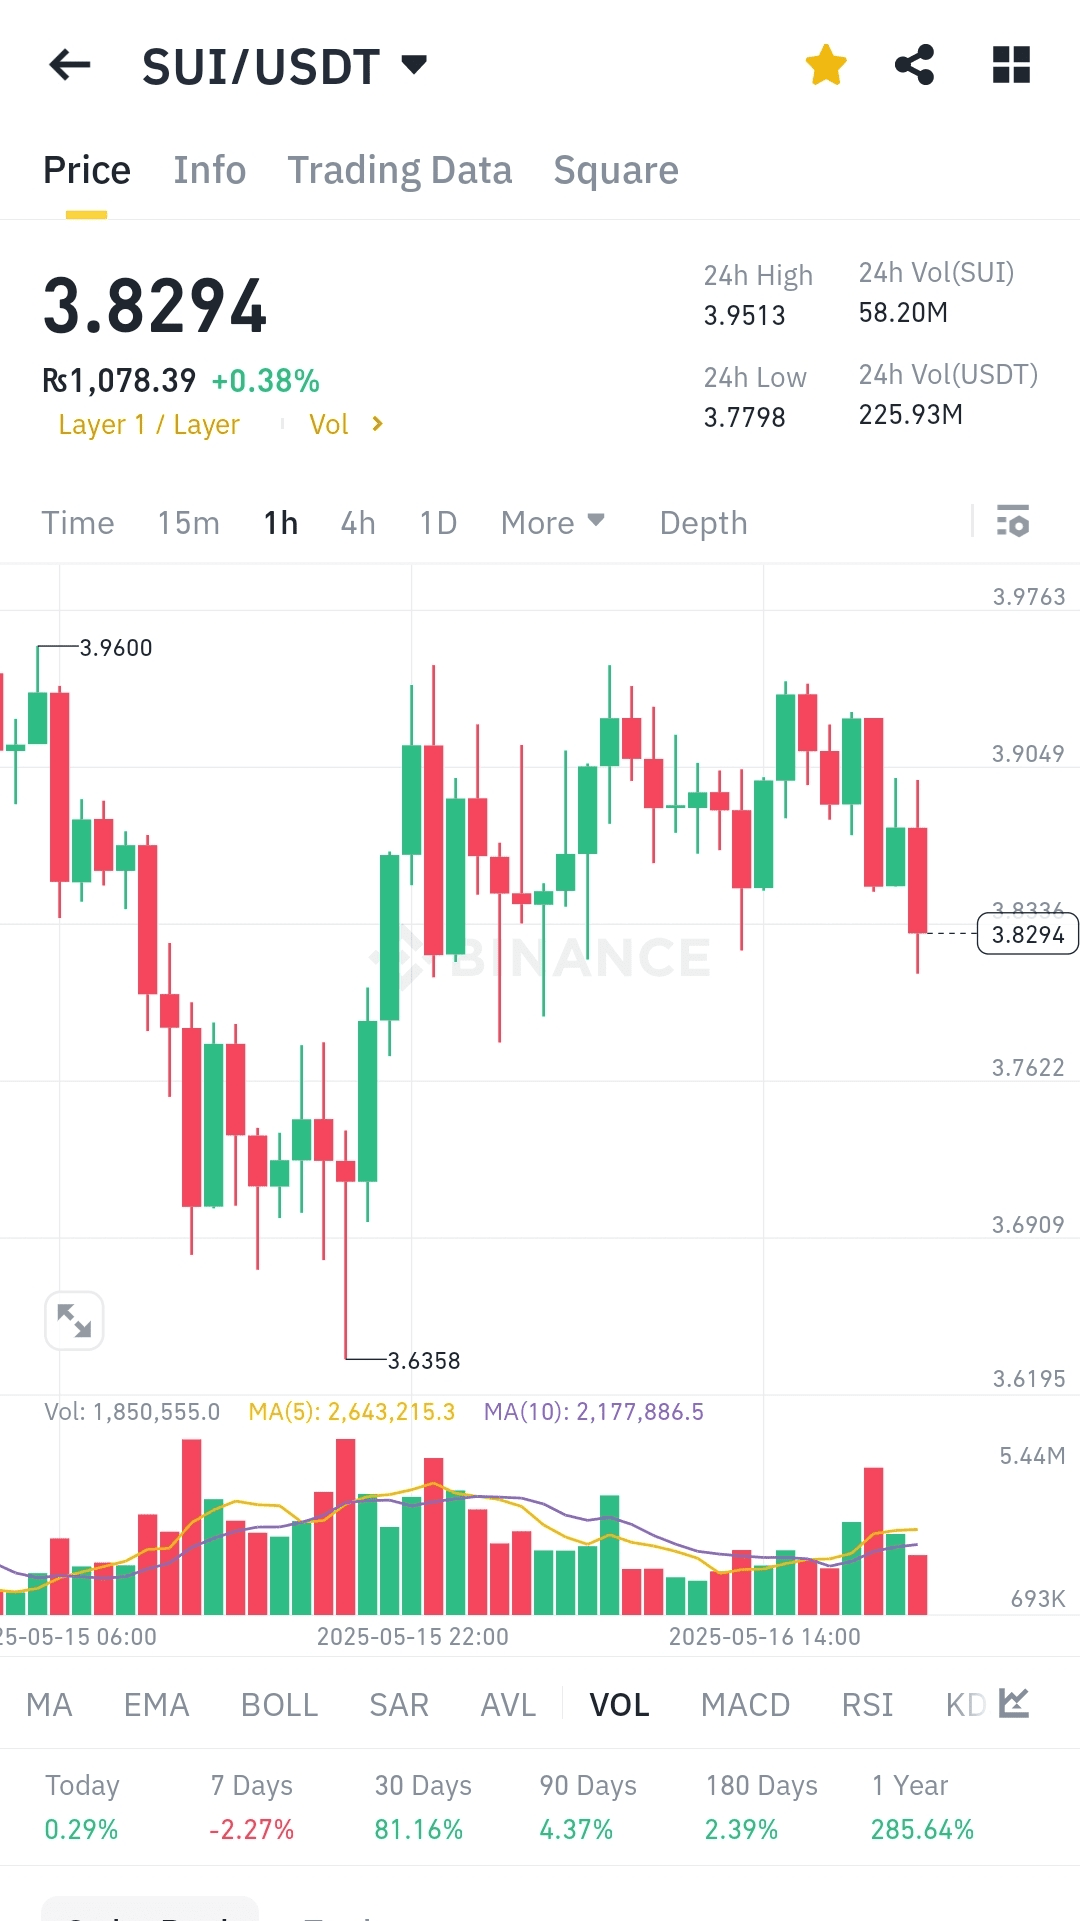The image size is (1080, 1921).
Task: Tap the current price marker 3.8294 on axis
Action: click(x=1027, y=935)
